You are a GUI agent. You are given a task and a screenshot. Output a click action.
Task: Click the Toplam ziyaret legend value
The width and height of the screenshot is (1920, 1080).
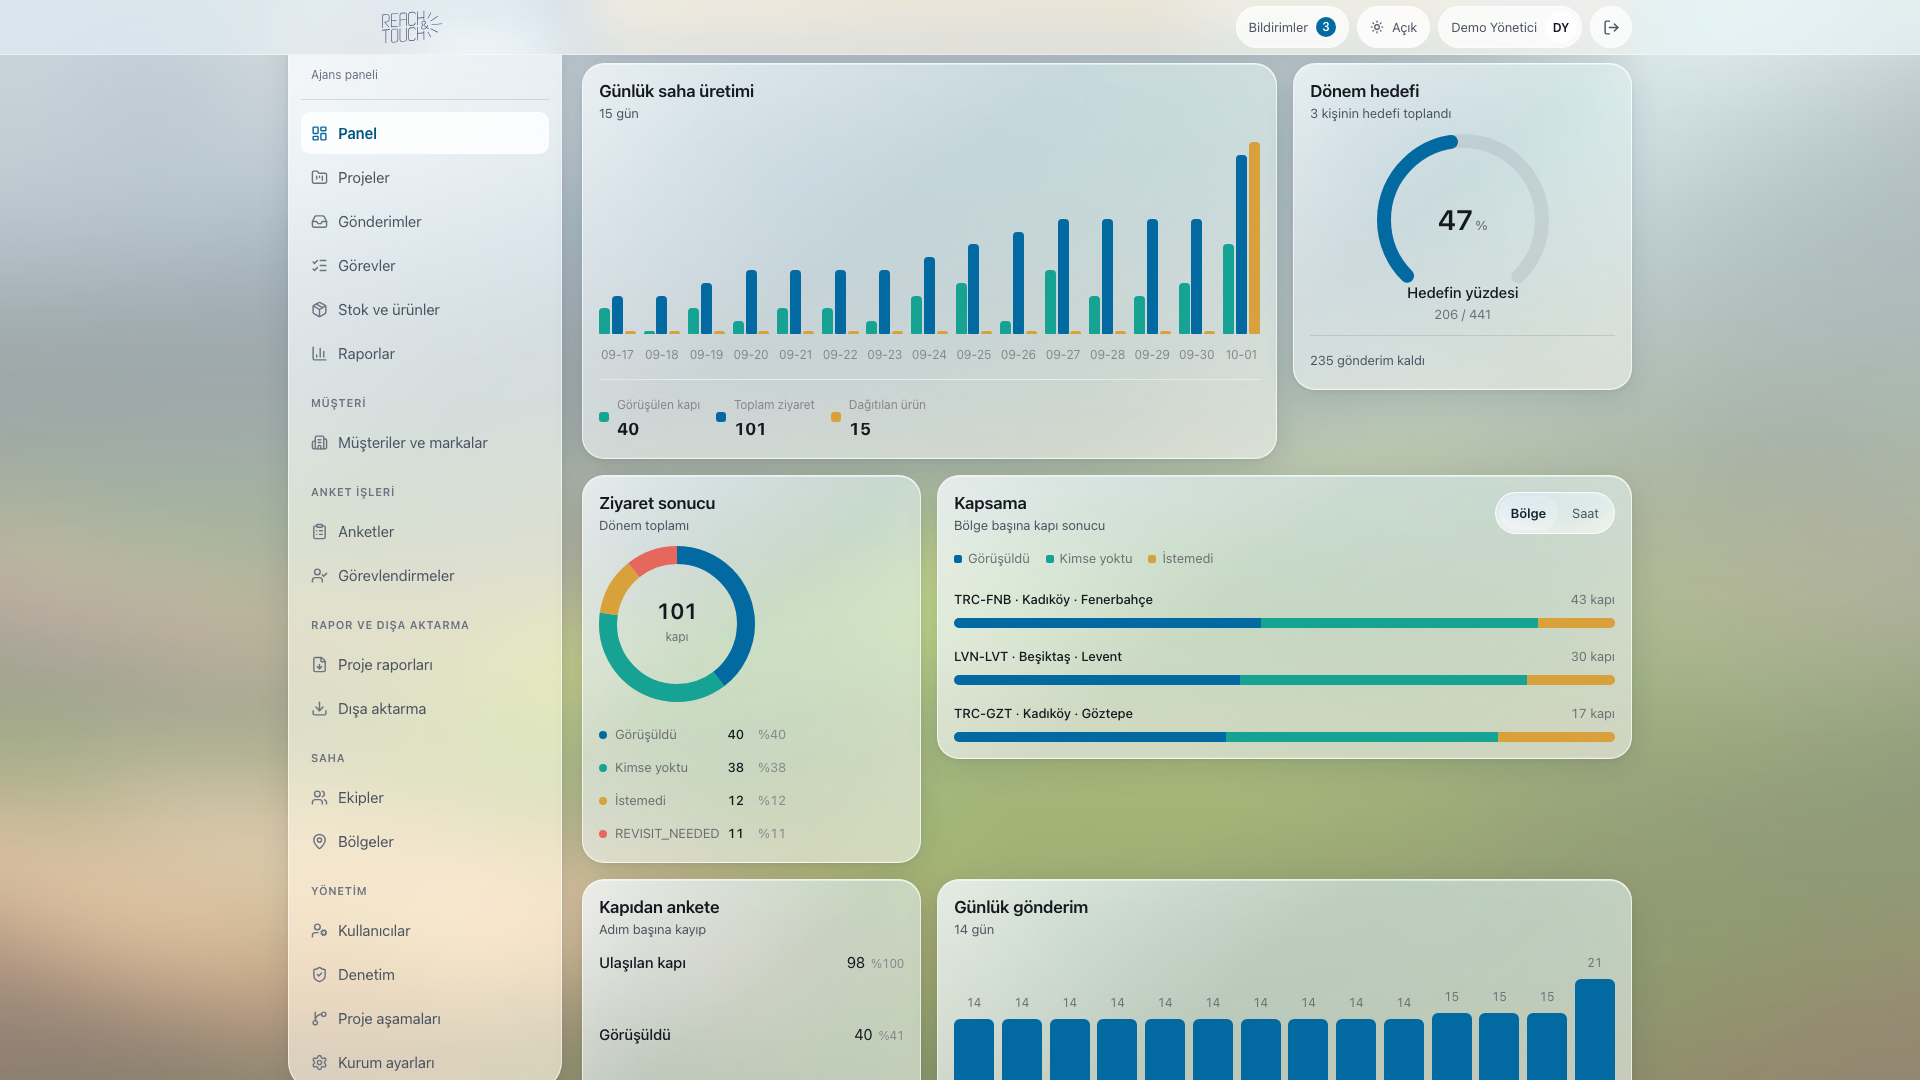coord(750,429)
